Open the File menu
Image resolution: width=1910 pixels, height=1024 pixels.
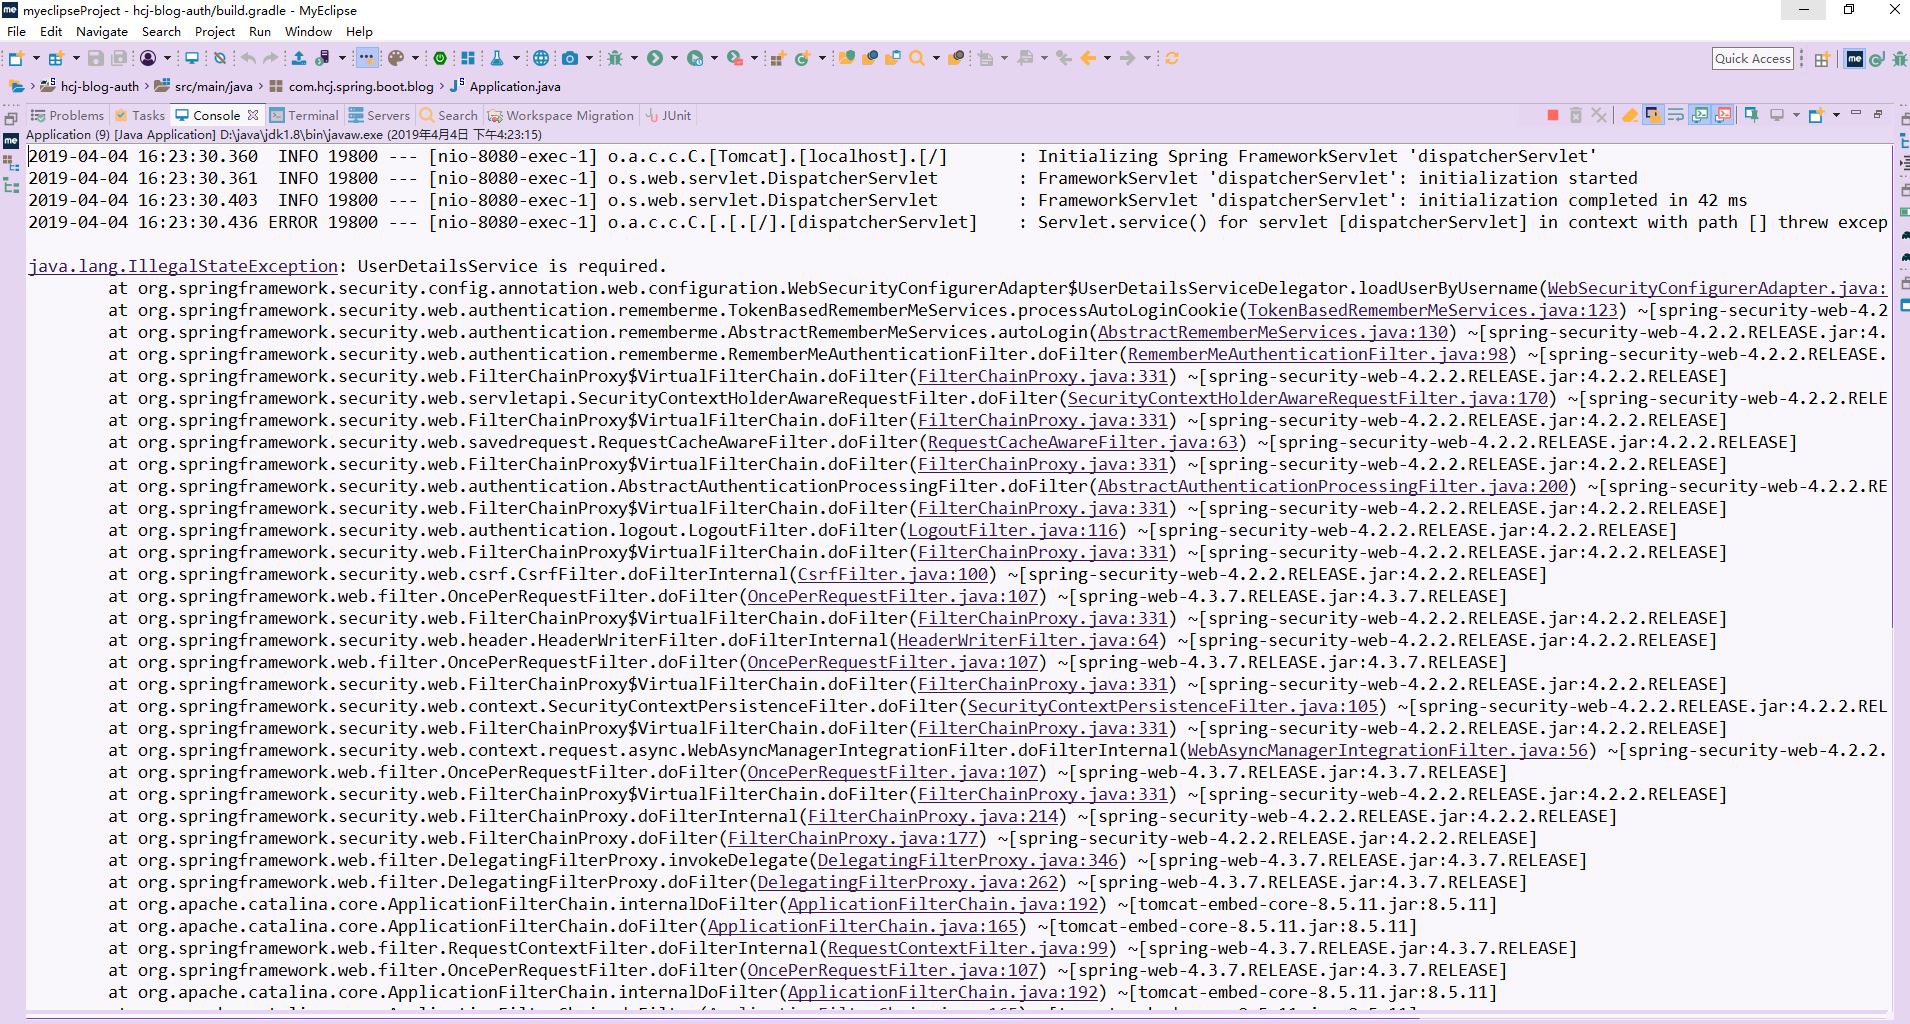(x=17, y=31)
